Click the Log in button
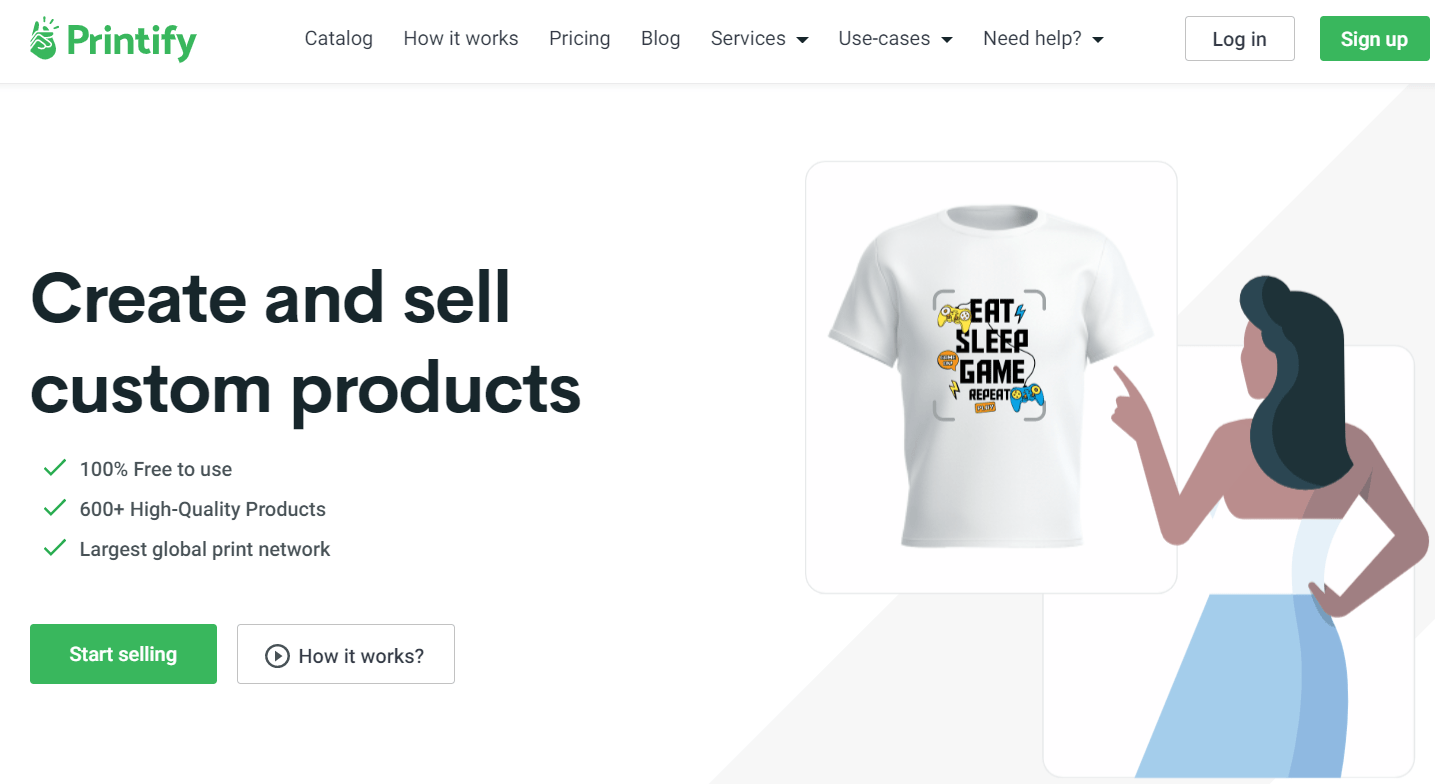1435x784 pixels. [1239, 38]
